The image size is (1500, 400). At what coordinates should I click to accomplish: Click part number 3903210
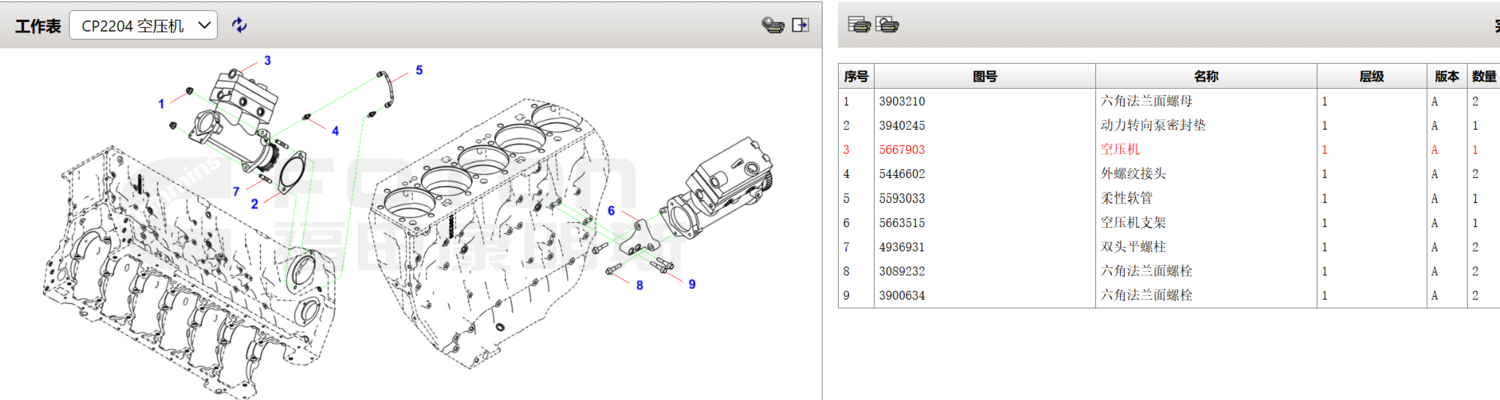click(x=902, y=101)
